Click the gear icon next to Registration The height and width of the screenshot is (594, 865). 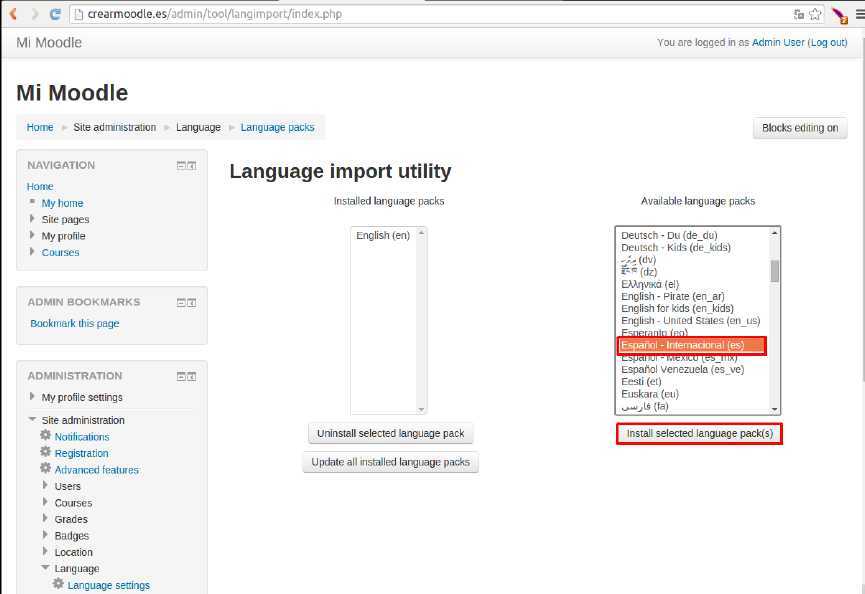click(45, 453)
